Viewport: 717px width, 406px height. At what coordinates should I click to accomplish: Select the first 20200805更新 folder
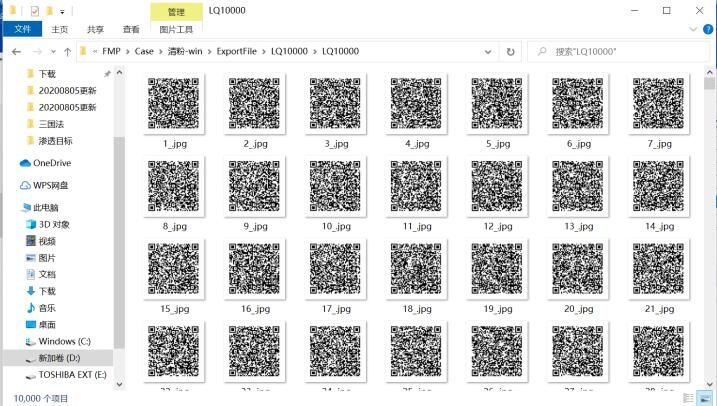pyautogui.click(x=67, y=91)
